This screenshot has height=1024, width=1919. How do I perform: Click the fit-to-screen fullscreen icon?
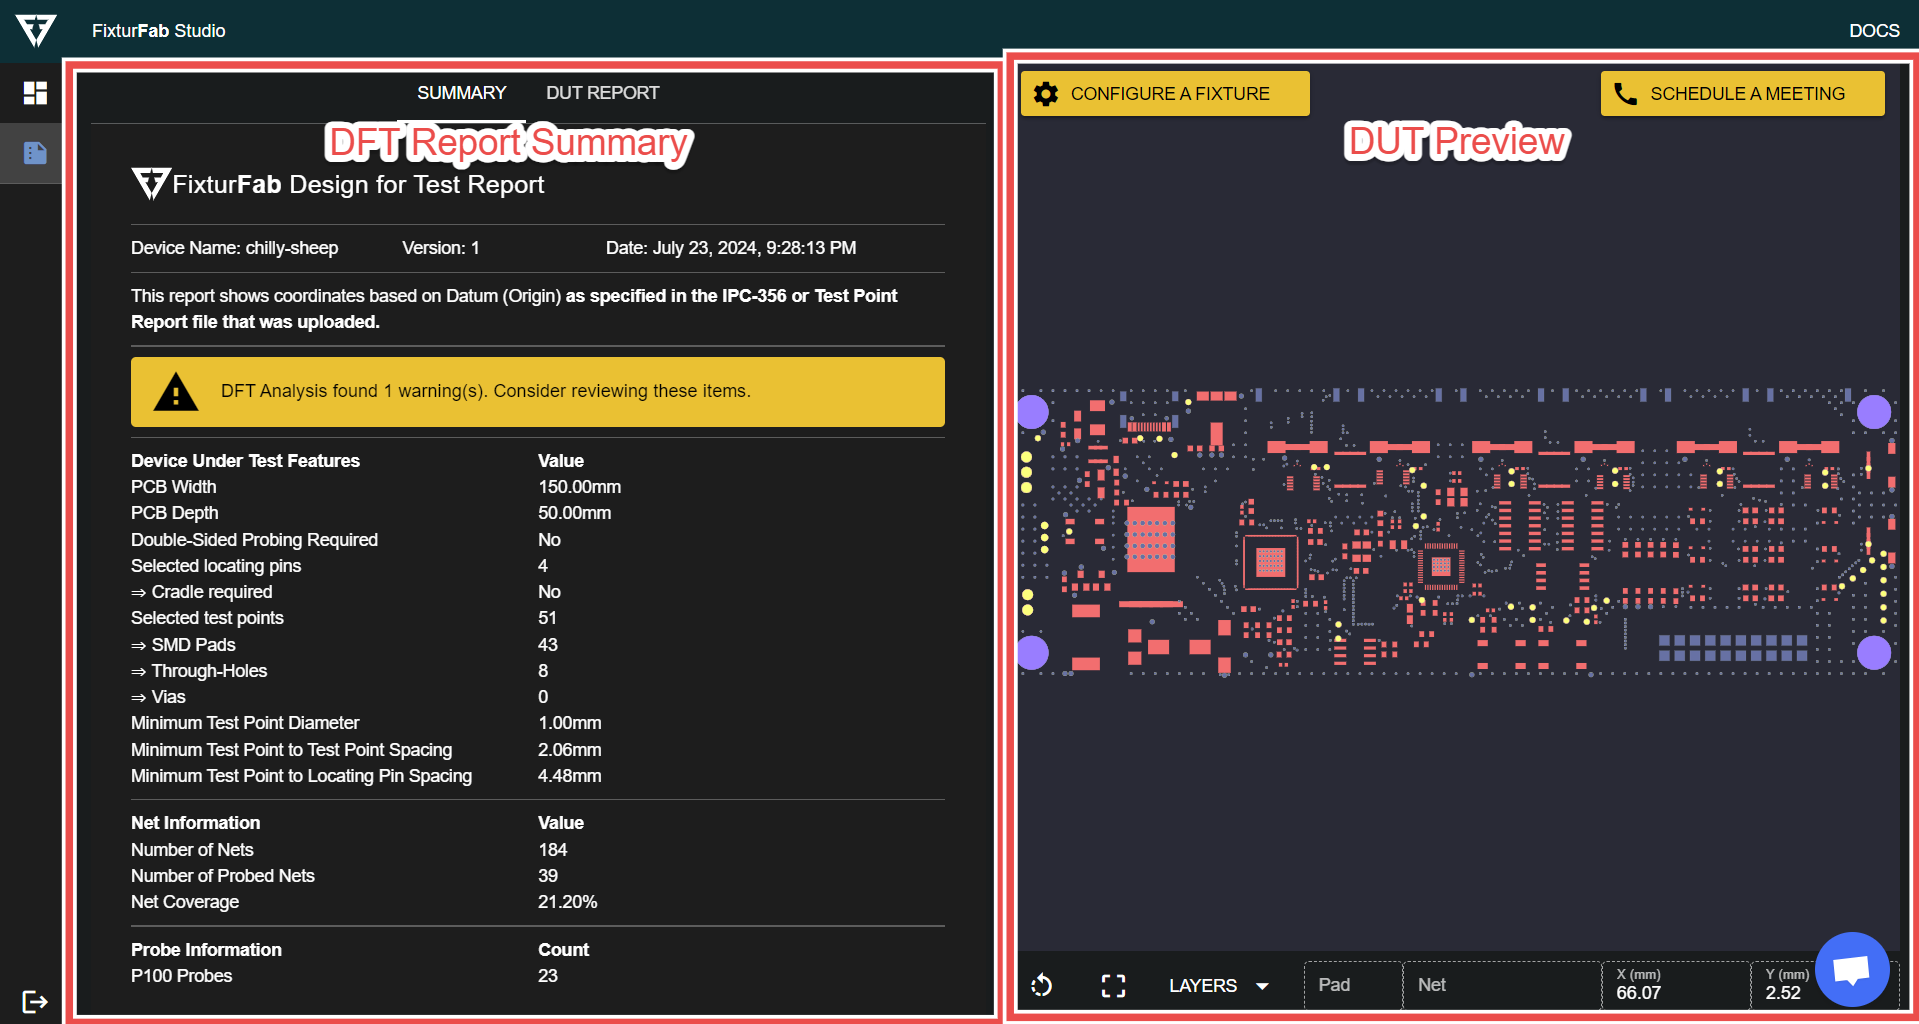click(1113, 986)
